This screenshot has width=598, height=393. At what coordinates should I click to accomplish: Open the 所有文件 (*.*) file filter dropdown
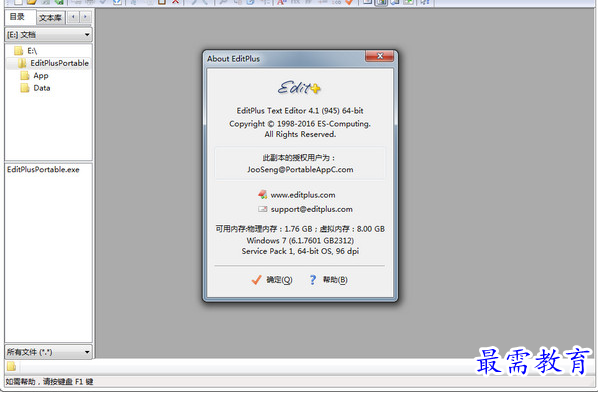point(48,352)
